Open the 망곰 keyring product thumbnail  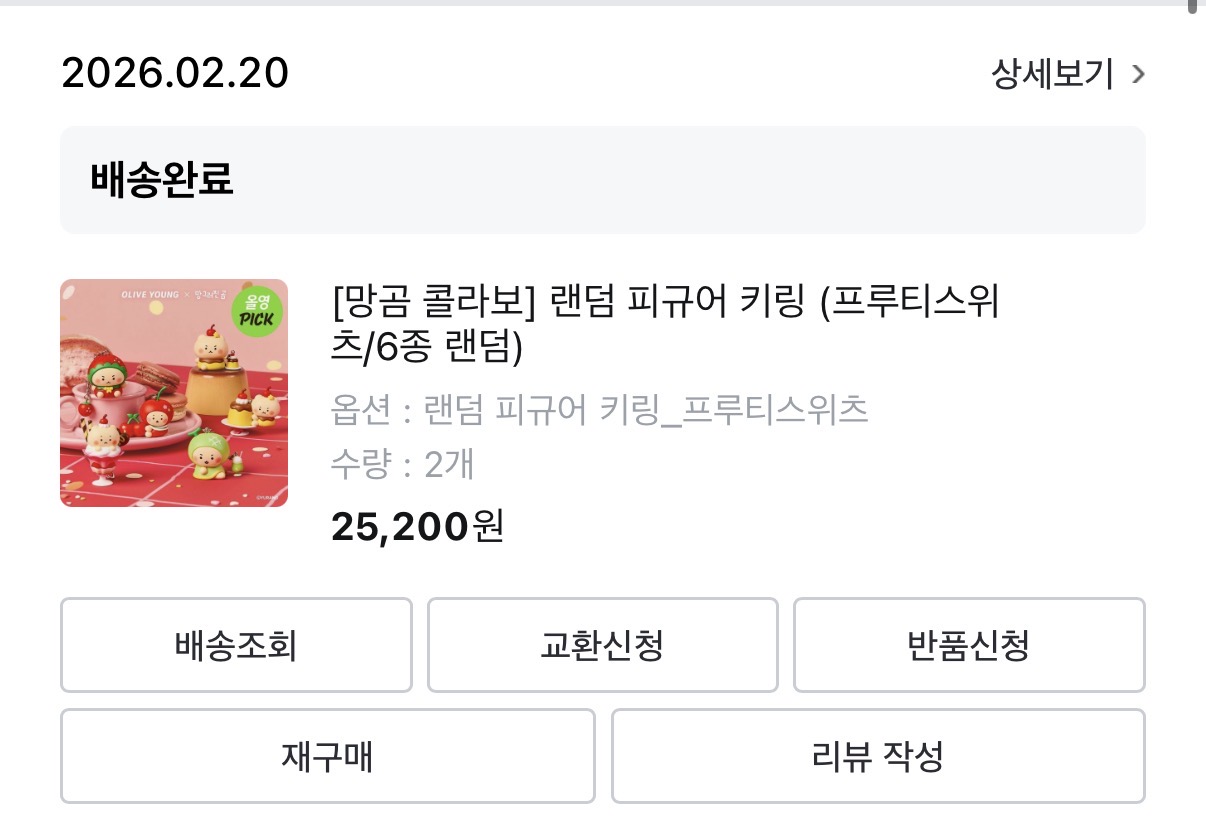click(174, 393)
